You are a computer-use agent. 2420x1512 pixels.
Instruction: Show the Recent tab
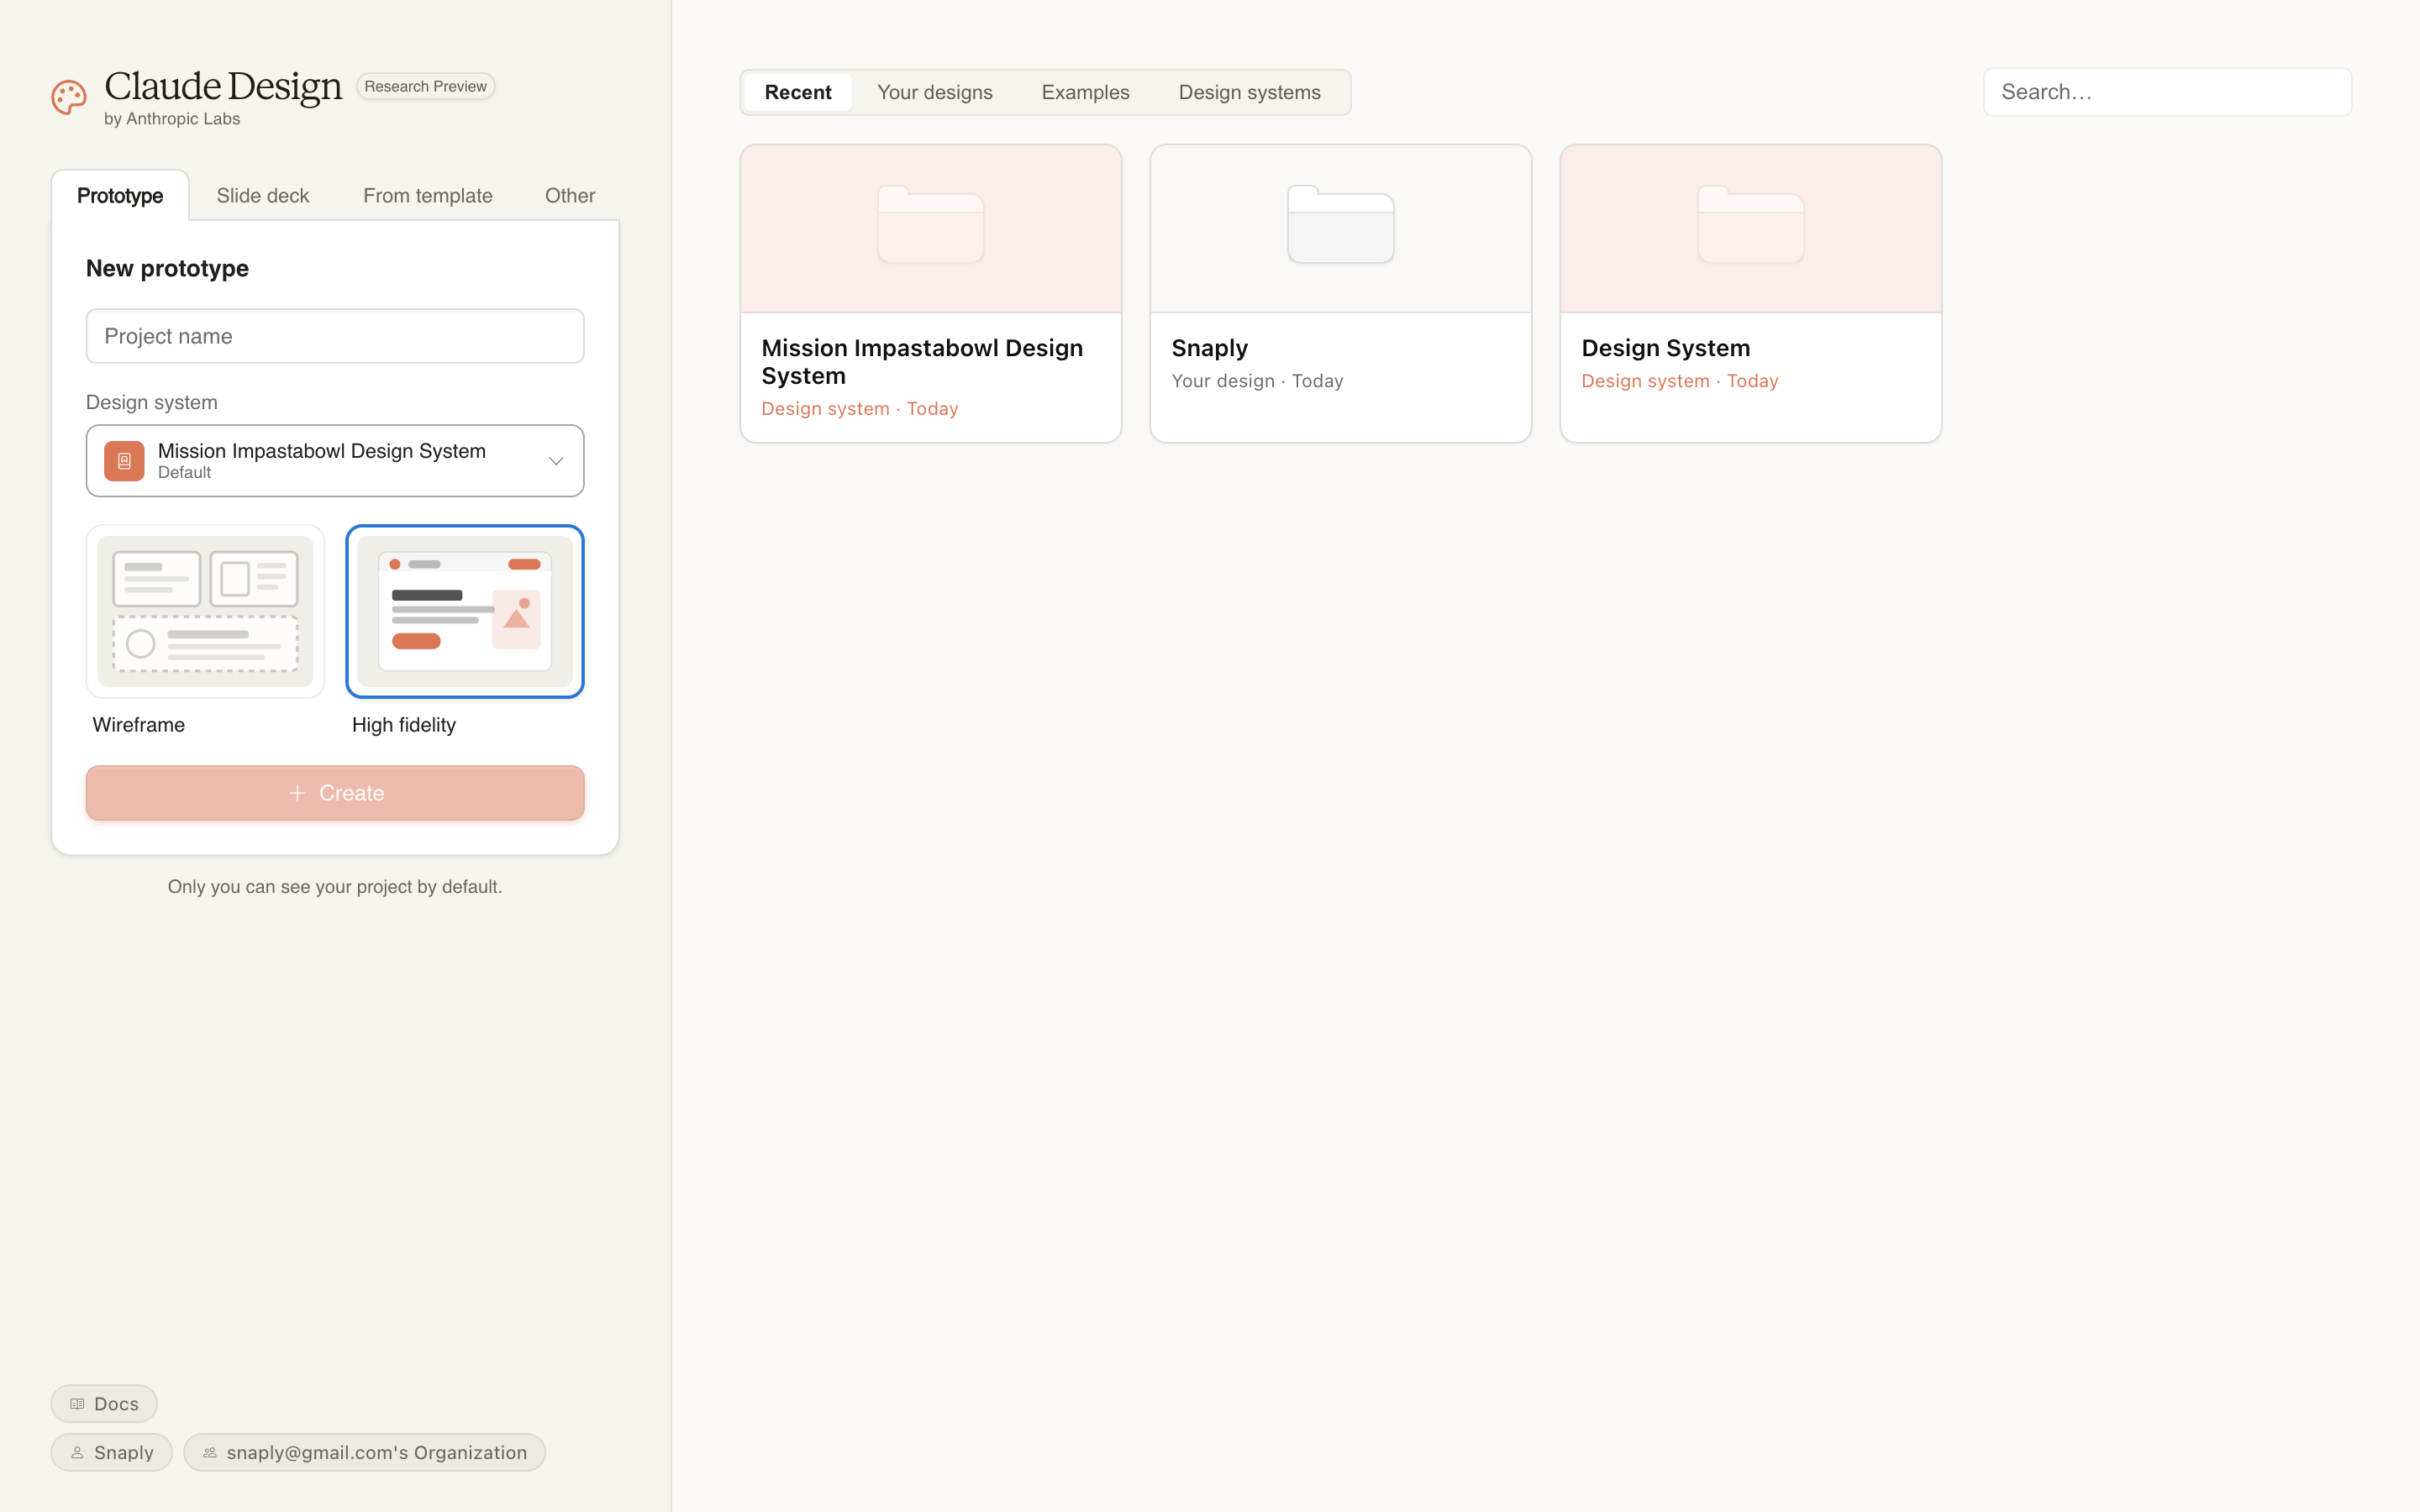pos(798,92)
